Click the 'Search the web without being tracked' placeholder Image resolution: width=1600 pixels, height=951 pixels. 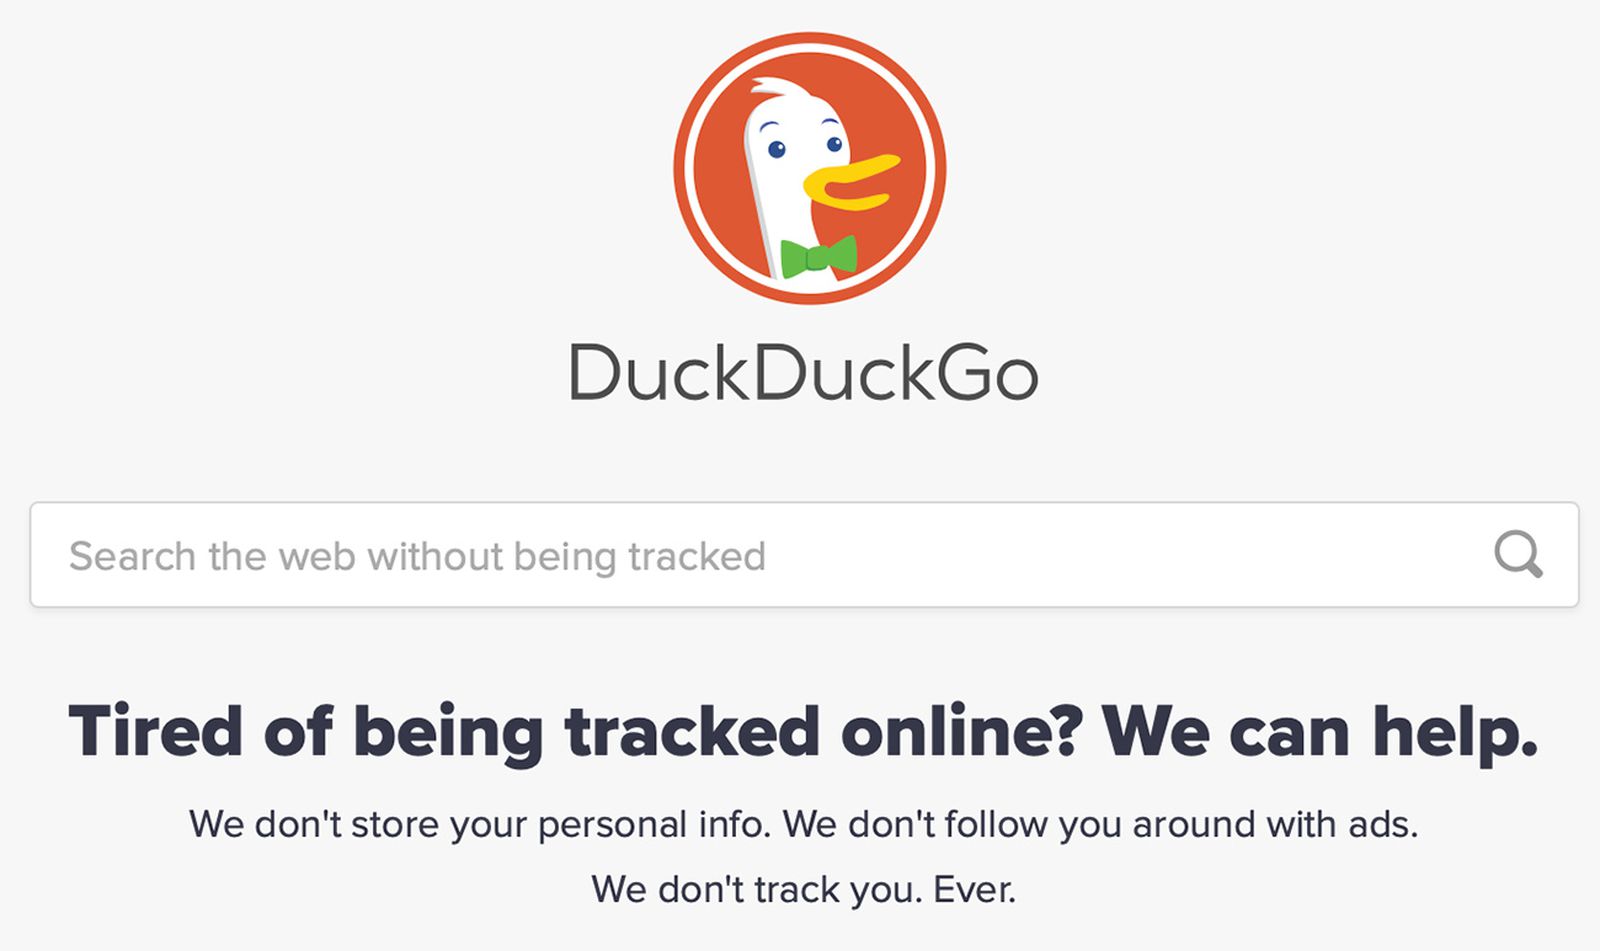[417, 556]
